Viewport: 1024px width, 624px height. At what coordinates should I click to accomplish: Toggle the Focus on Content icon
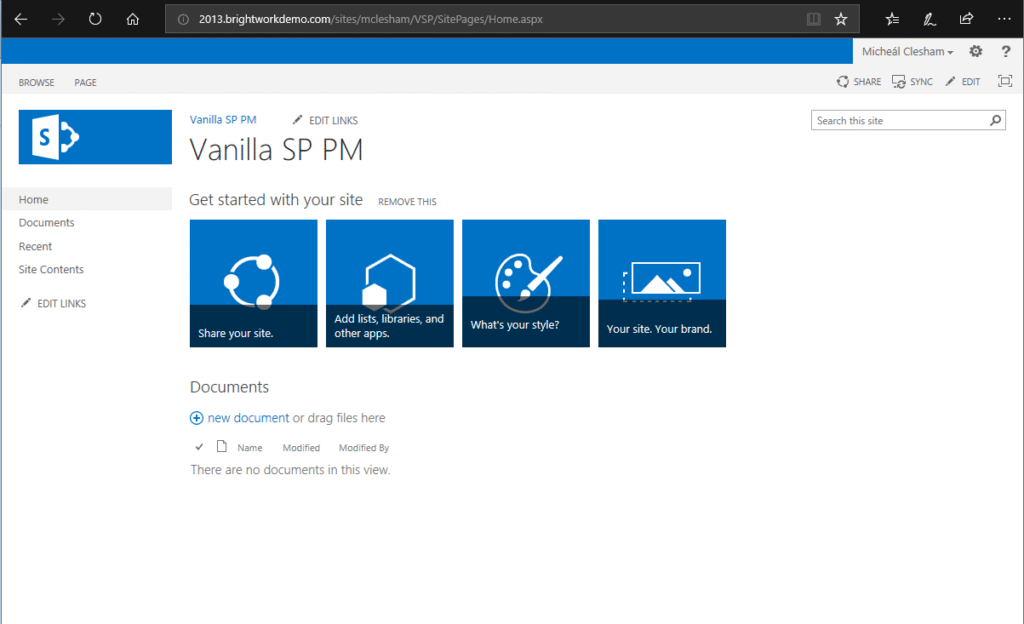point(1005,82)
